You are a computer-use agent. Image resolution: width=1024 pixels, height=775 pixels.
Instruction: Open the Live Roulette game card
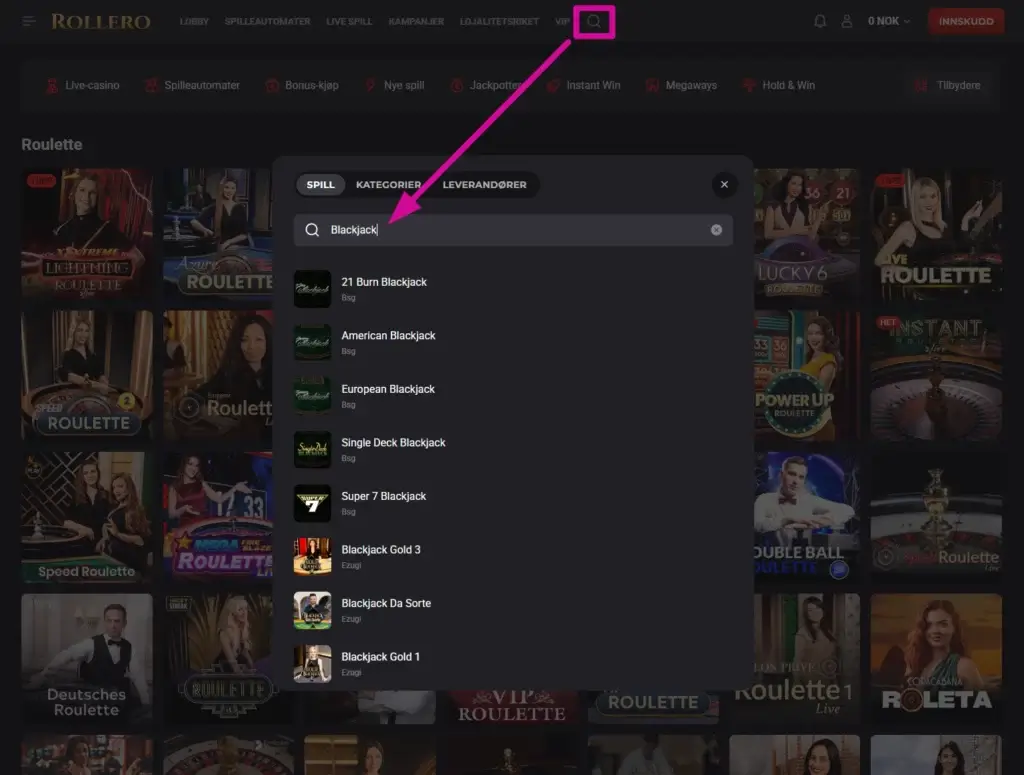pos(936,234)
